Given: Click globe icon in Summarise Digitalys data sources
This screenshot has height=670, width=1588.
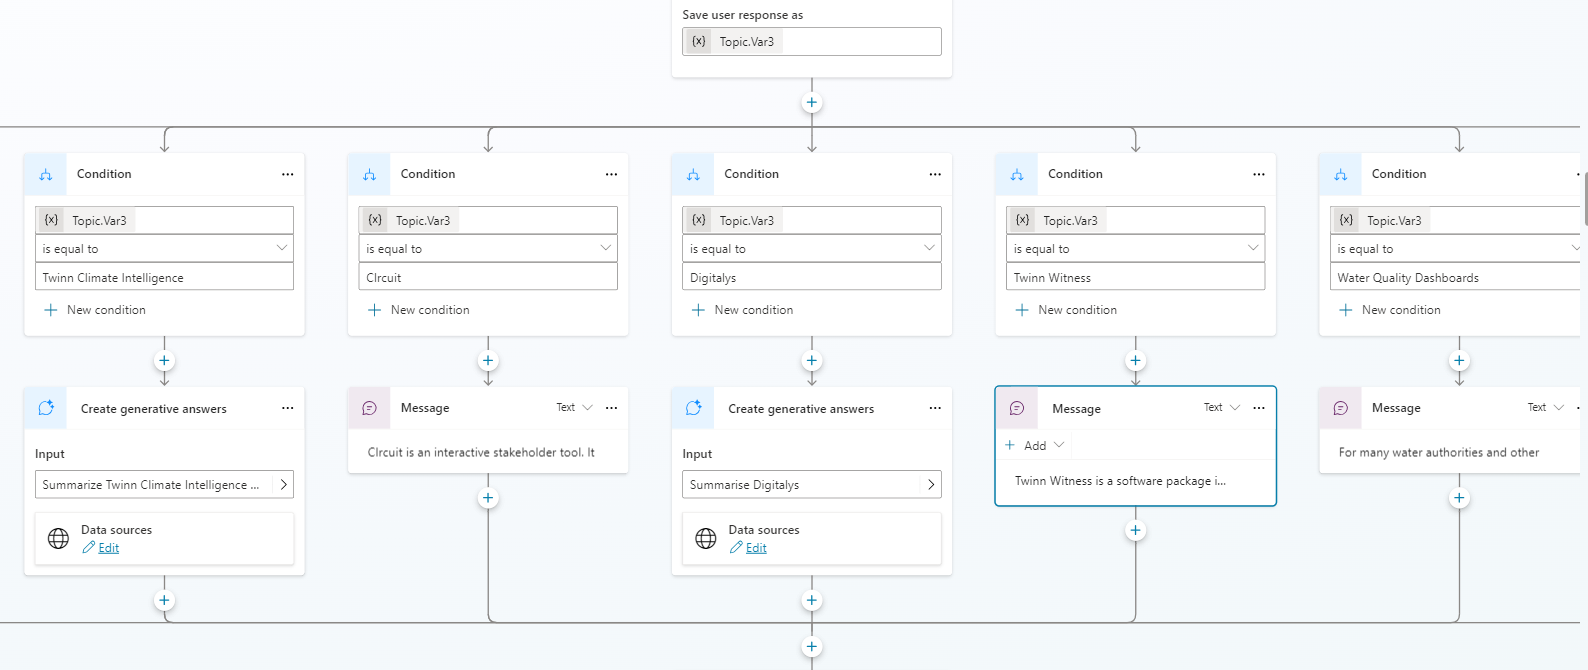Looking at the screenshot, I should [x=706, y=539].
